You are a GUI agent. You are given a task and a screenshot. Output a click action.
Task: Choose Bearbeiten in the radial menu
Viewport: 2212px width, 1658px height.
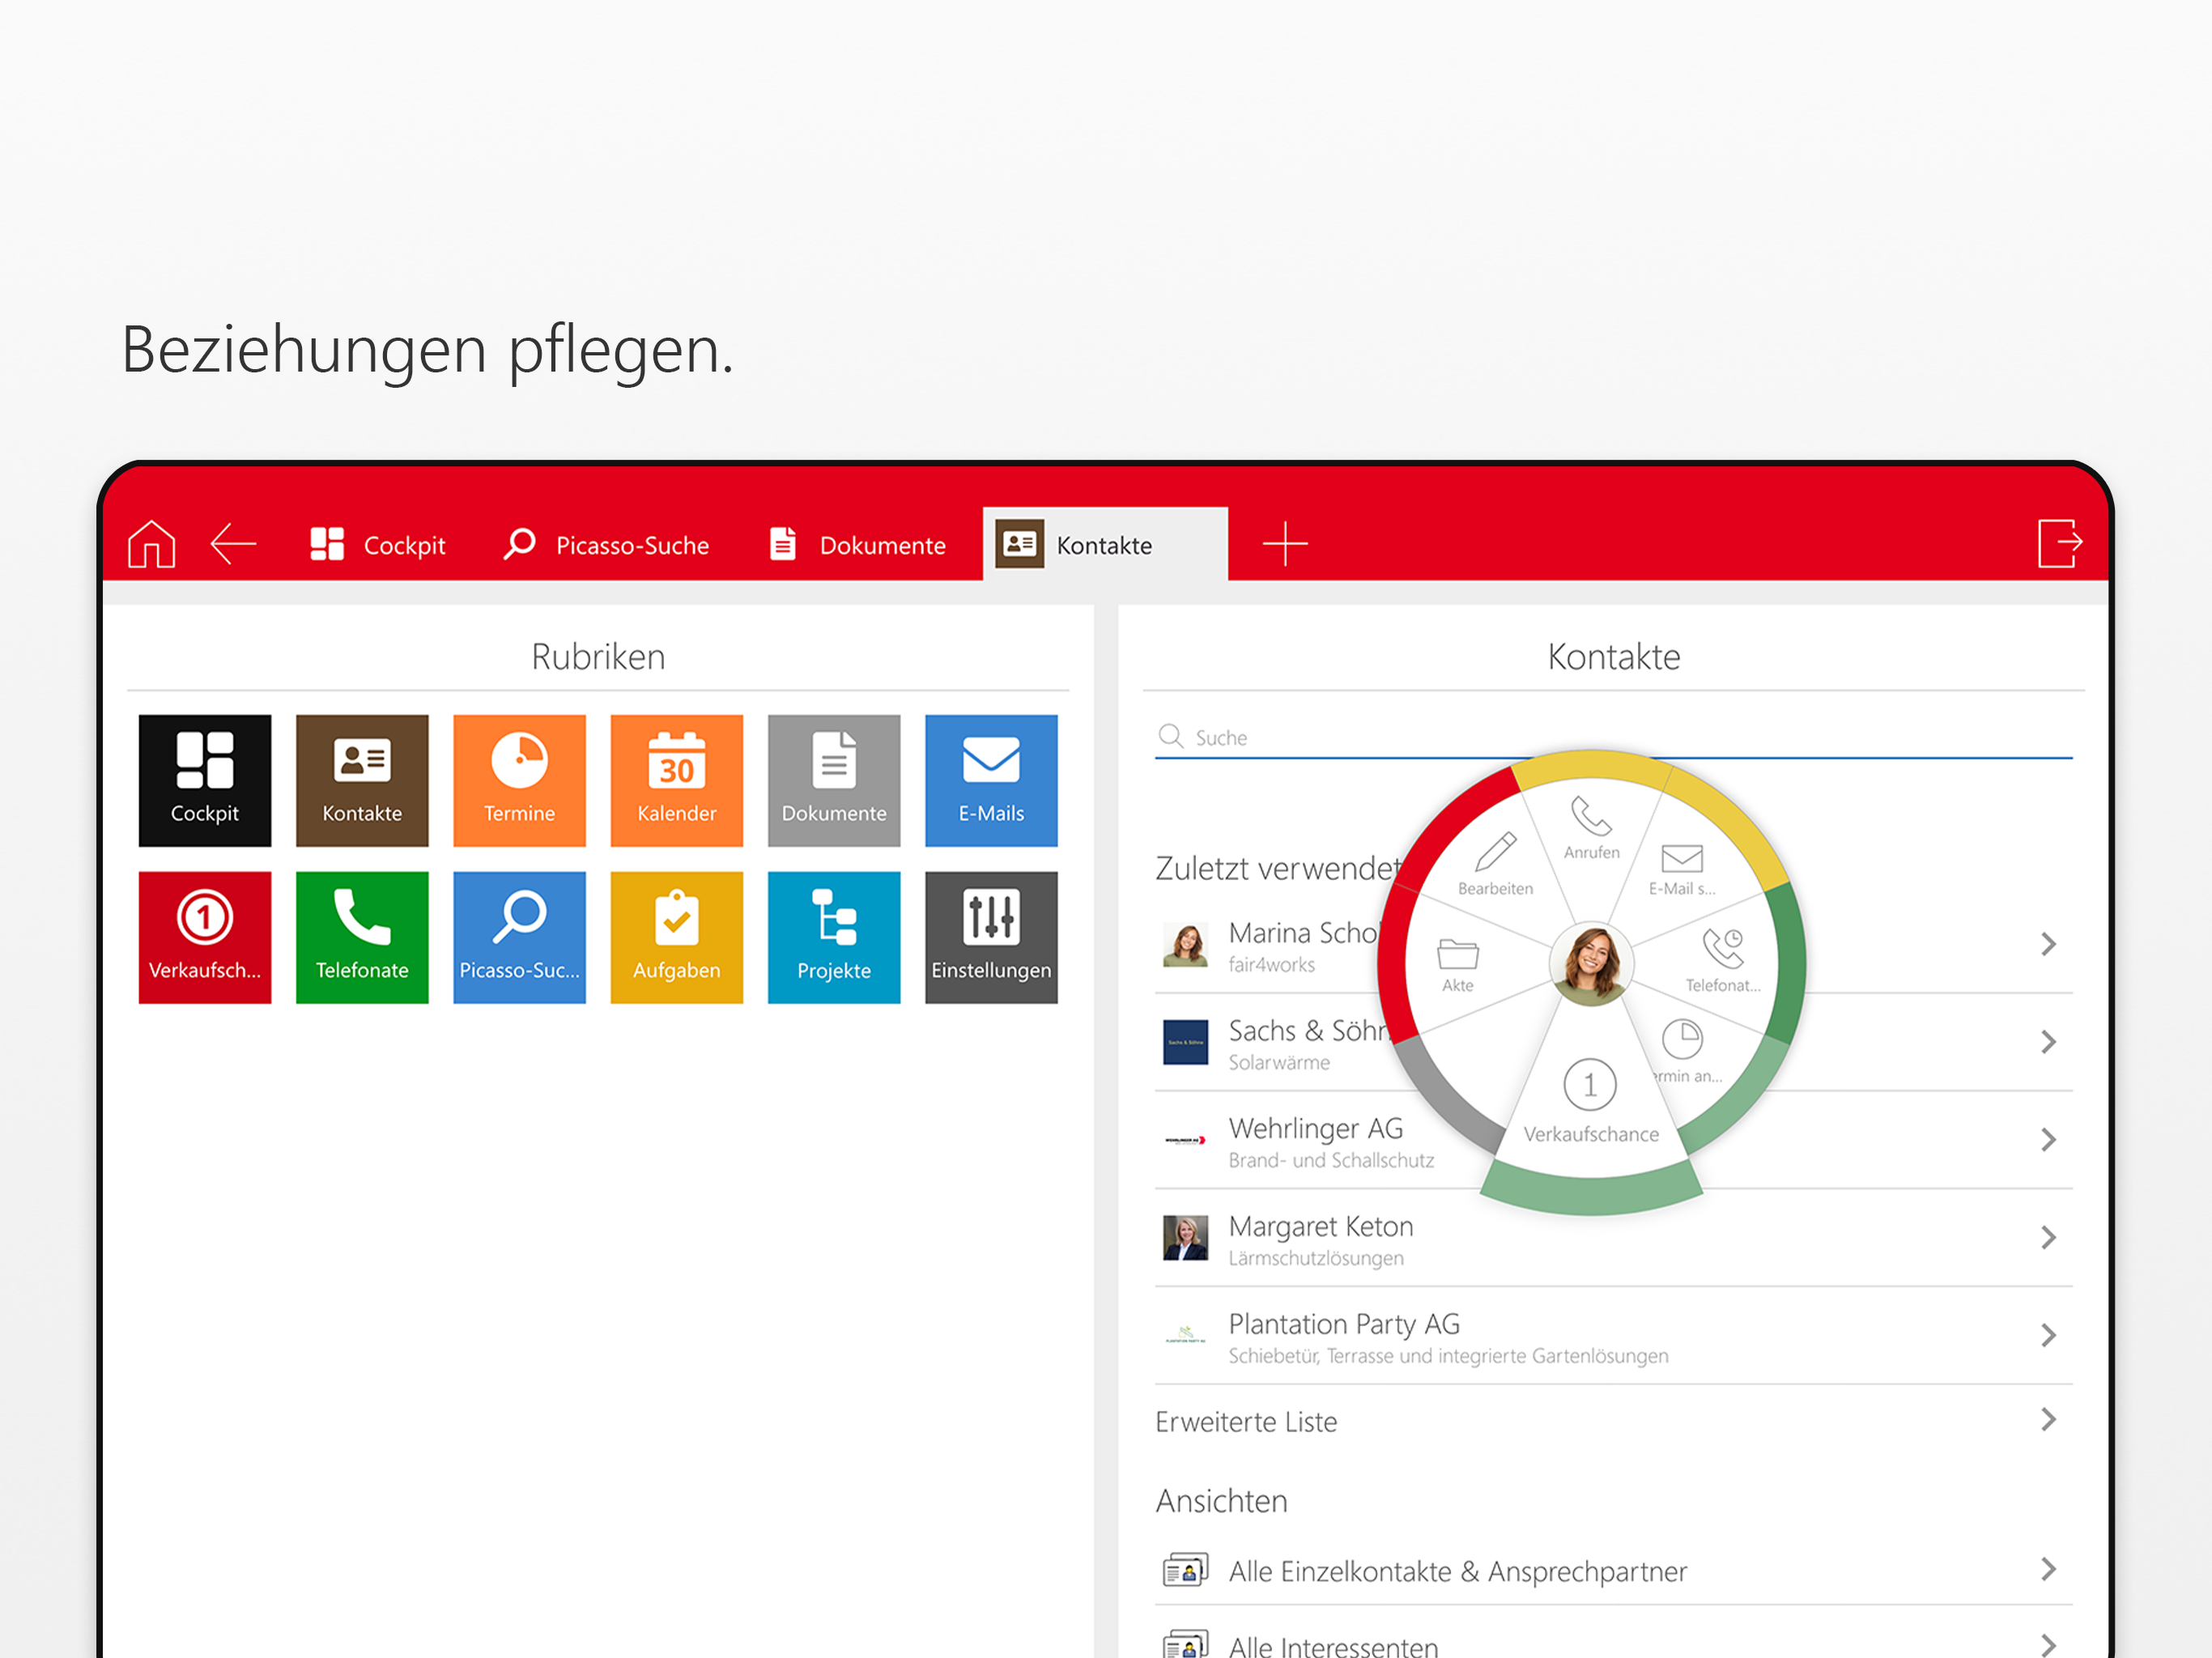(x=1495, y=864)
